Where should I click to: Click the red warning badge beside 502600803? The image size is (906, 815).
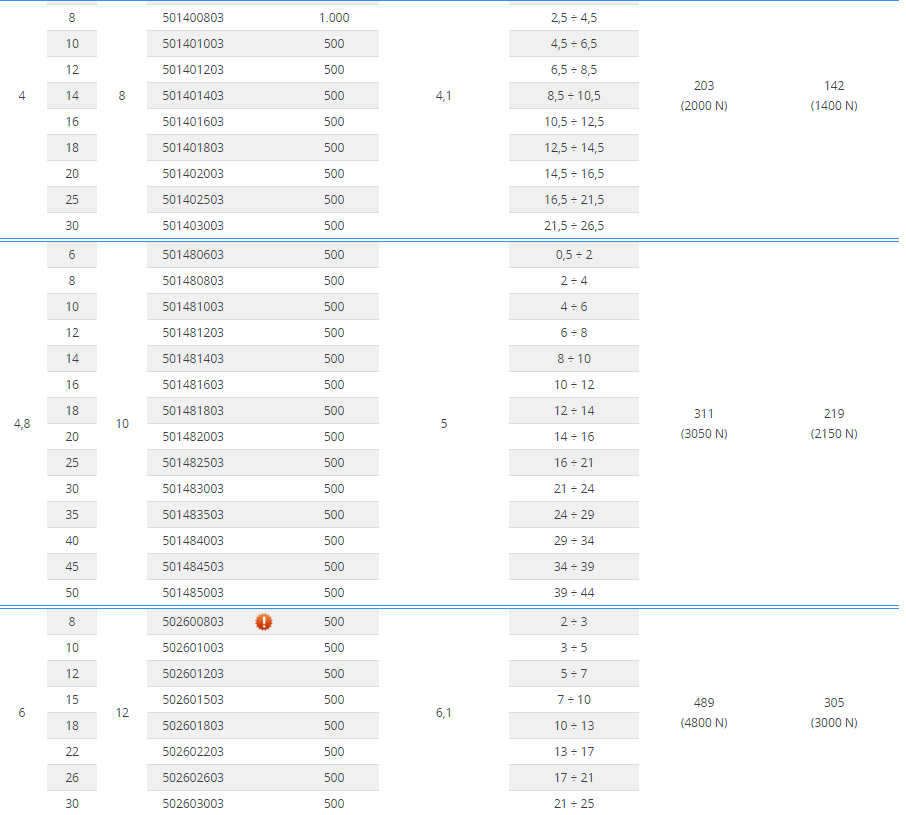[x=264, y=622]
